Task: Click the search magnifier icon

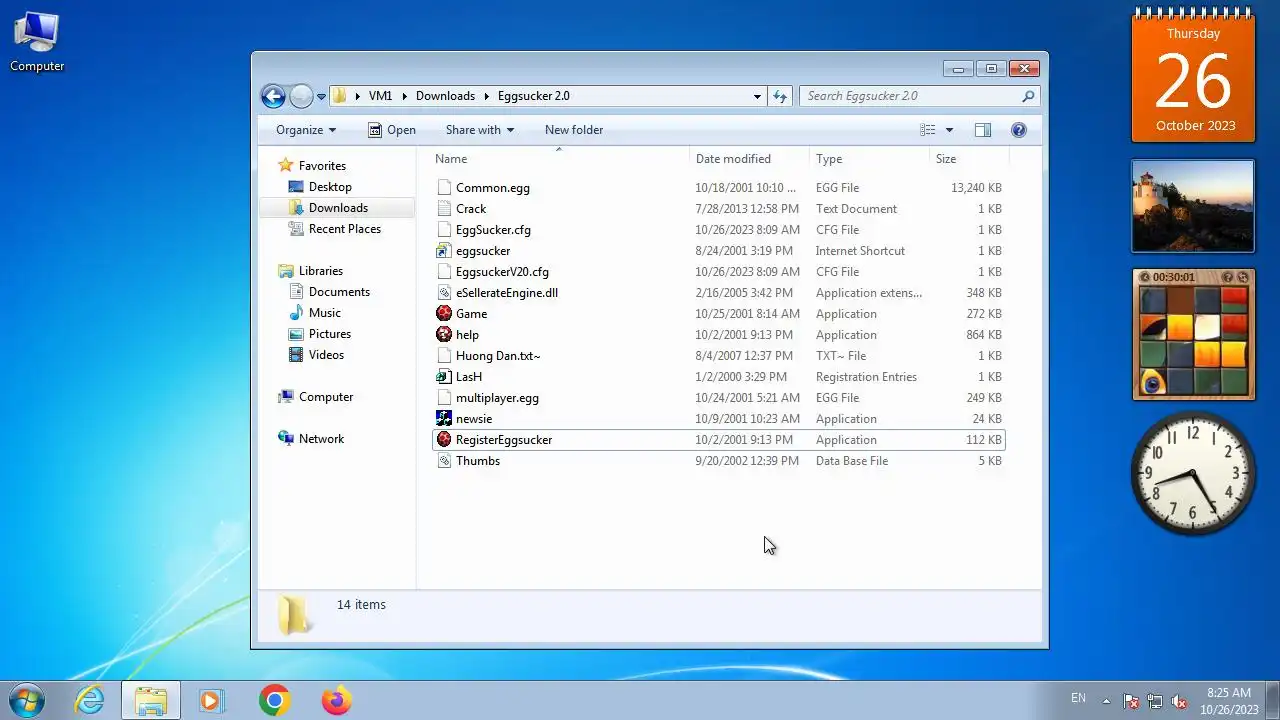Action: [x=1028, y=96]
